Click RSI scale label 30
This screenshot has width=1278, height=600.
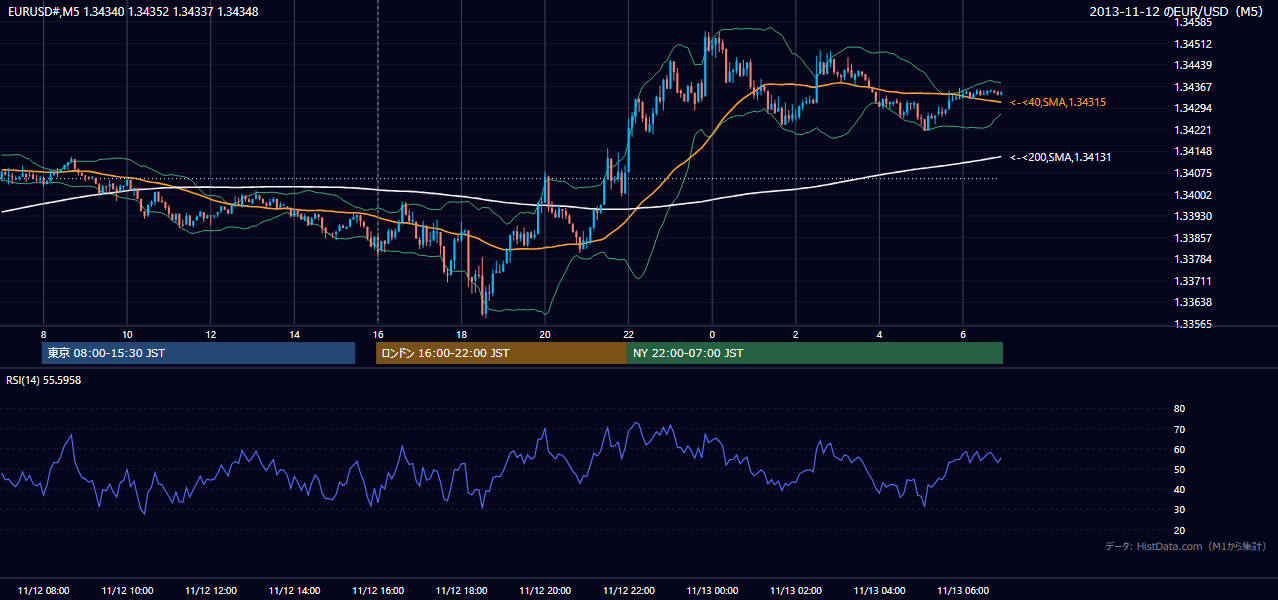pos(1179,510)
